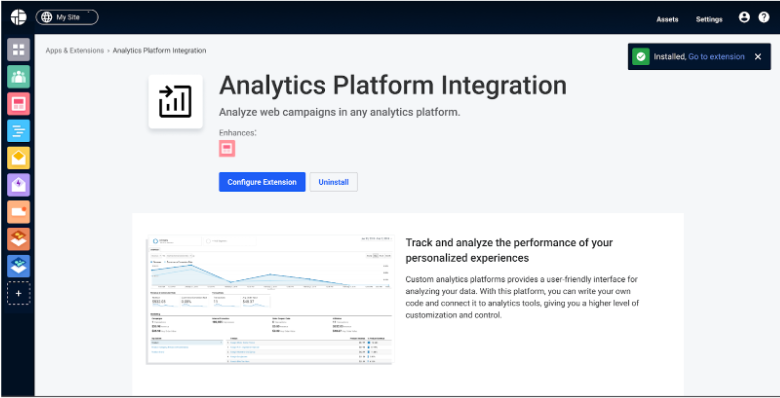Open the dashboard grid icon in sidebar
Screen dimensions: 780x398
click(18, 49)
